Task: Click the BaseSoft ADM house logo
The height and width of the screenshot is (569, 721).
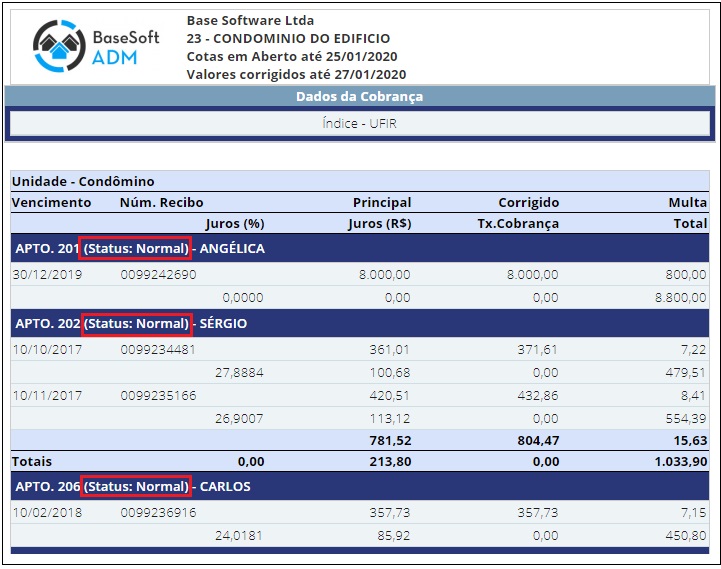Action: tap(59, 46)
